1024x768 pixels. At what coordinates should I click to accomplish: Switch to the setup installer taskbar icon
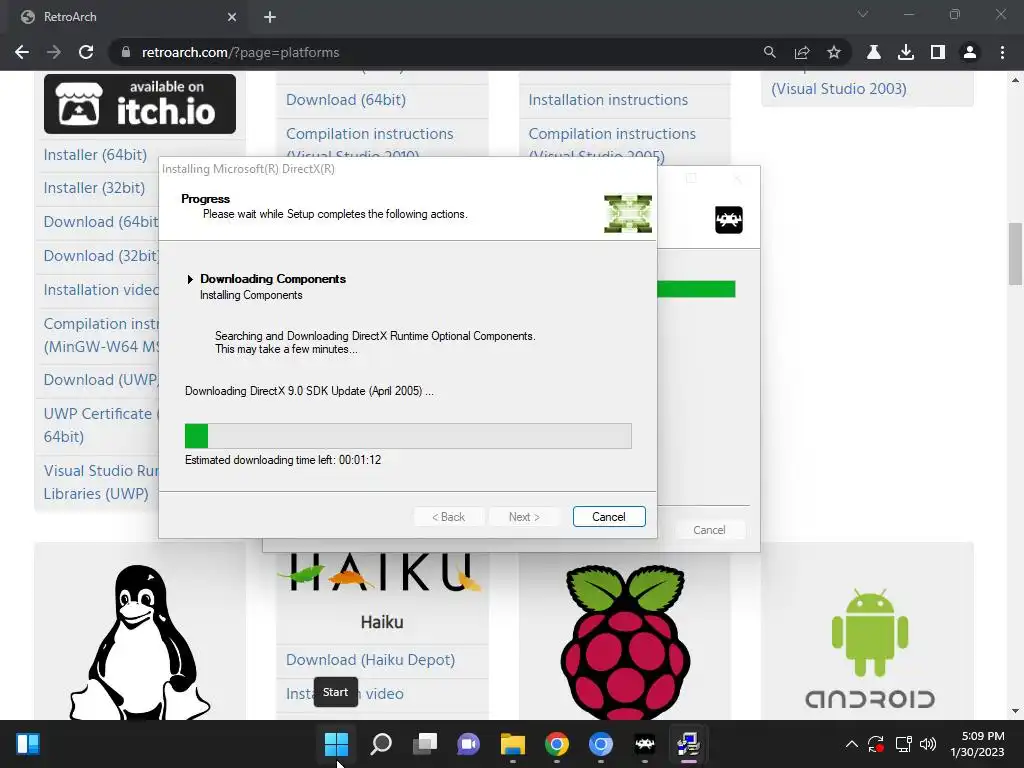pyautogui.click(x=688, y=744)
